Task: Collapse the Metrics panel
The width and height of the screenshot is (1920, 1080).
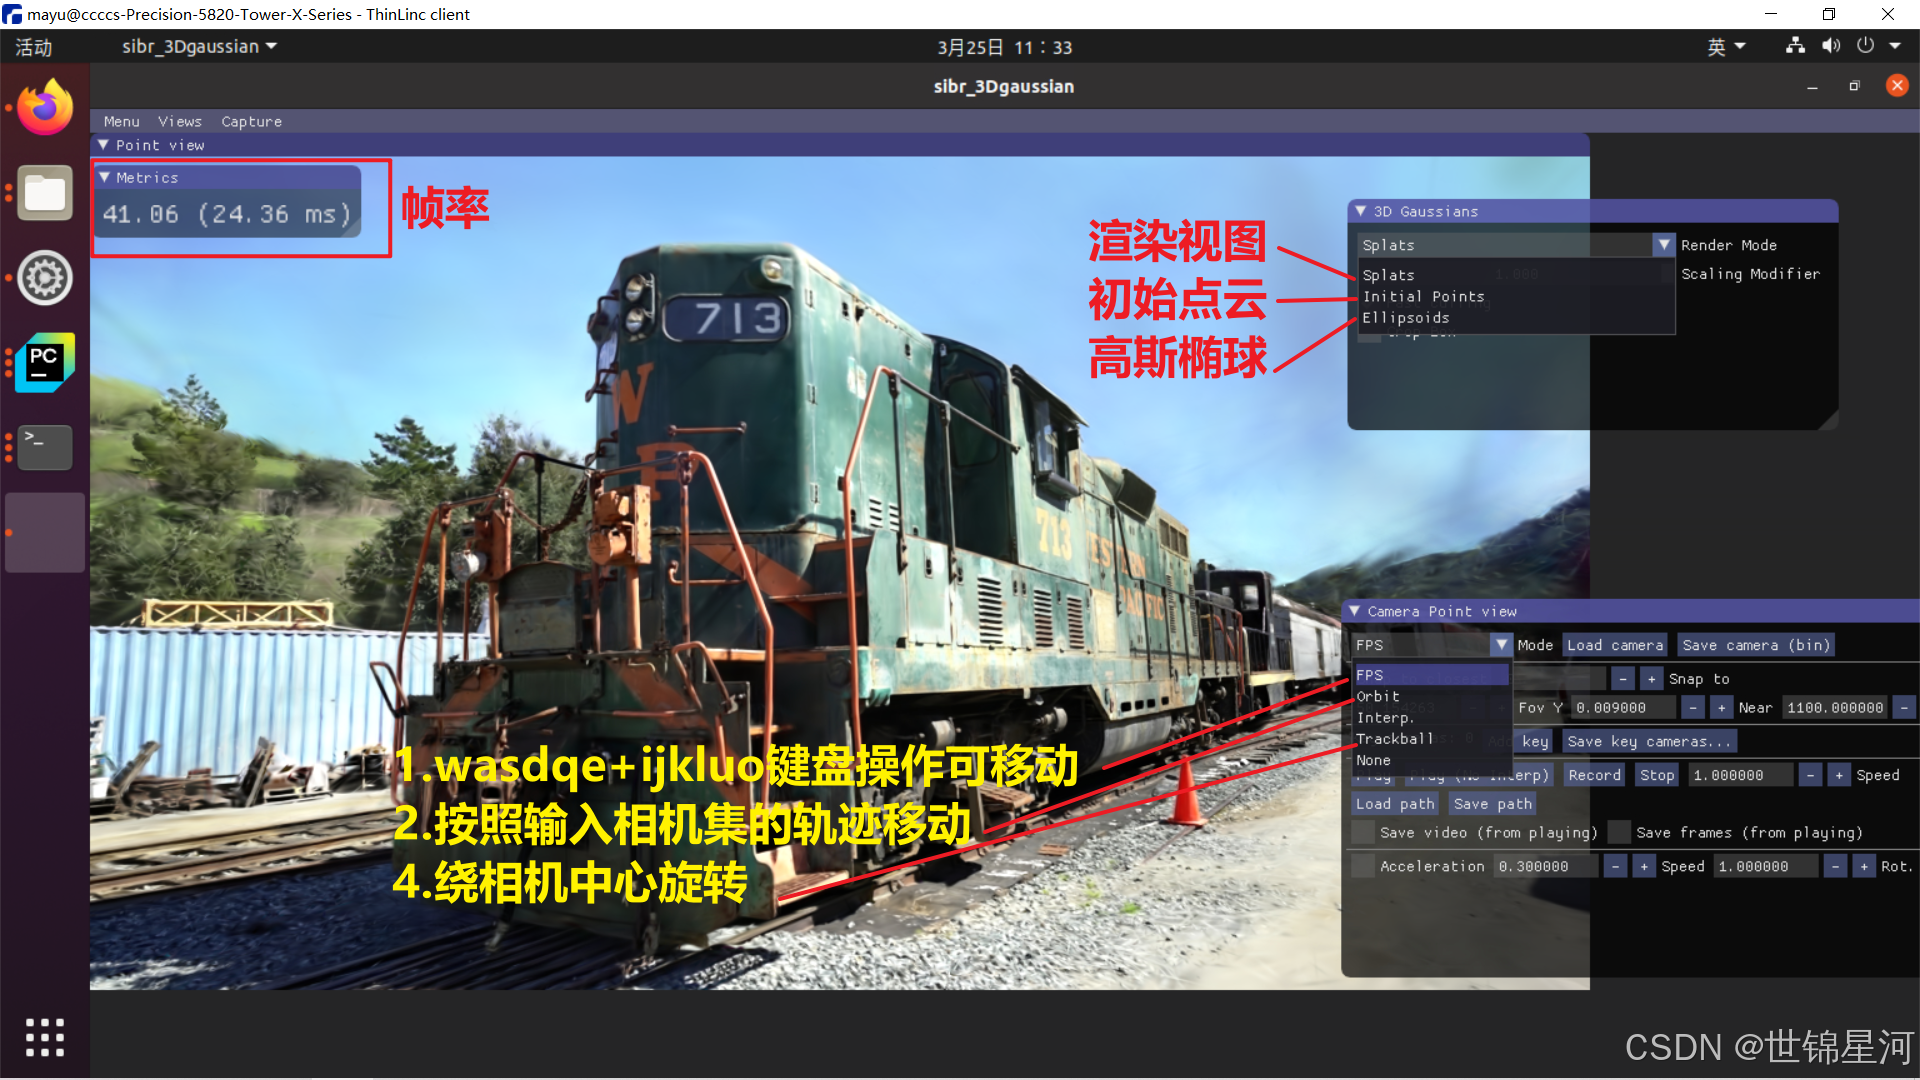Action: [x=105, y=177]
